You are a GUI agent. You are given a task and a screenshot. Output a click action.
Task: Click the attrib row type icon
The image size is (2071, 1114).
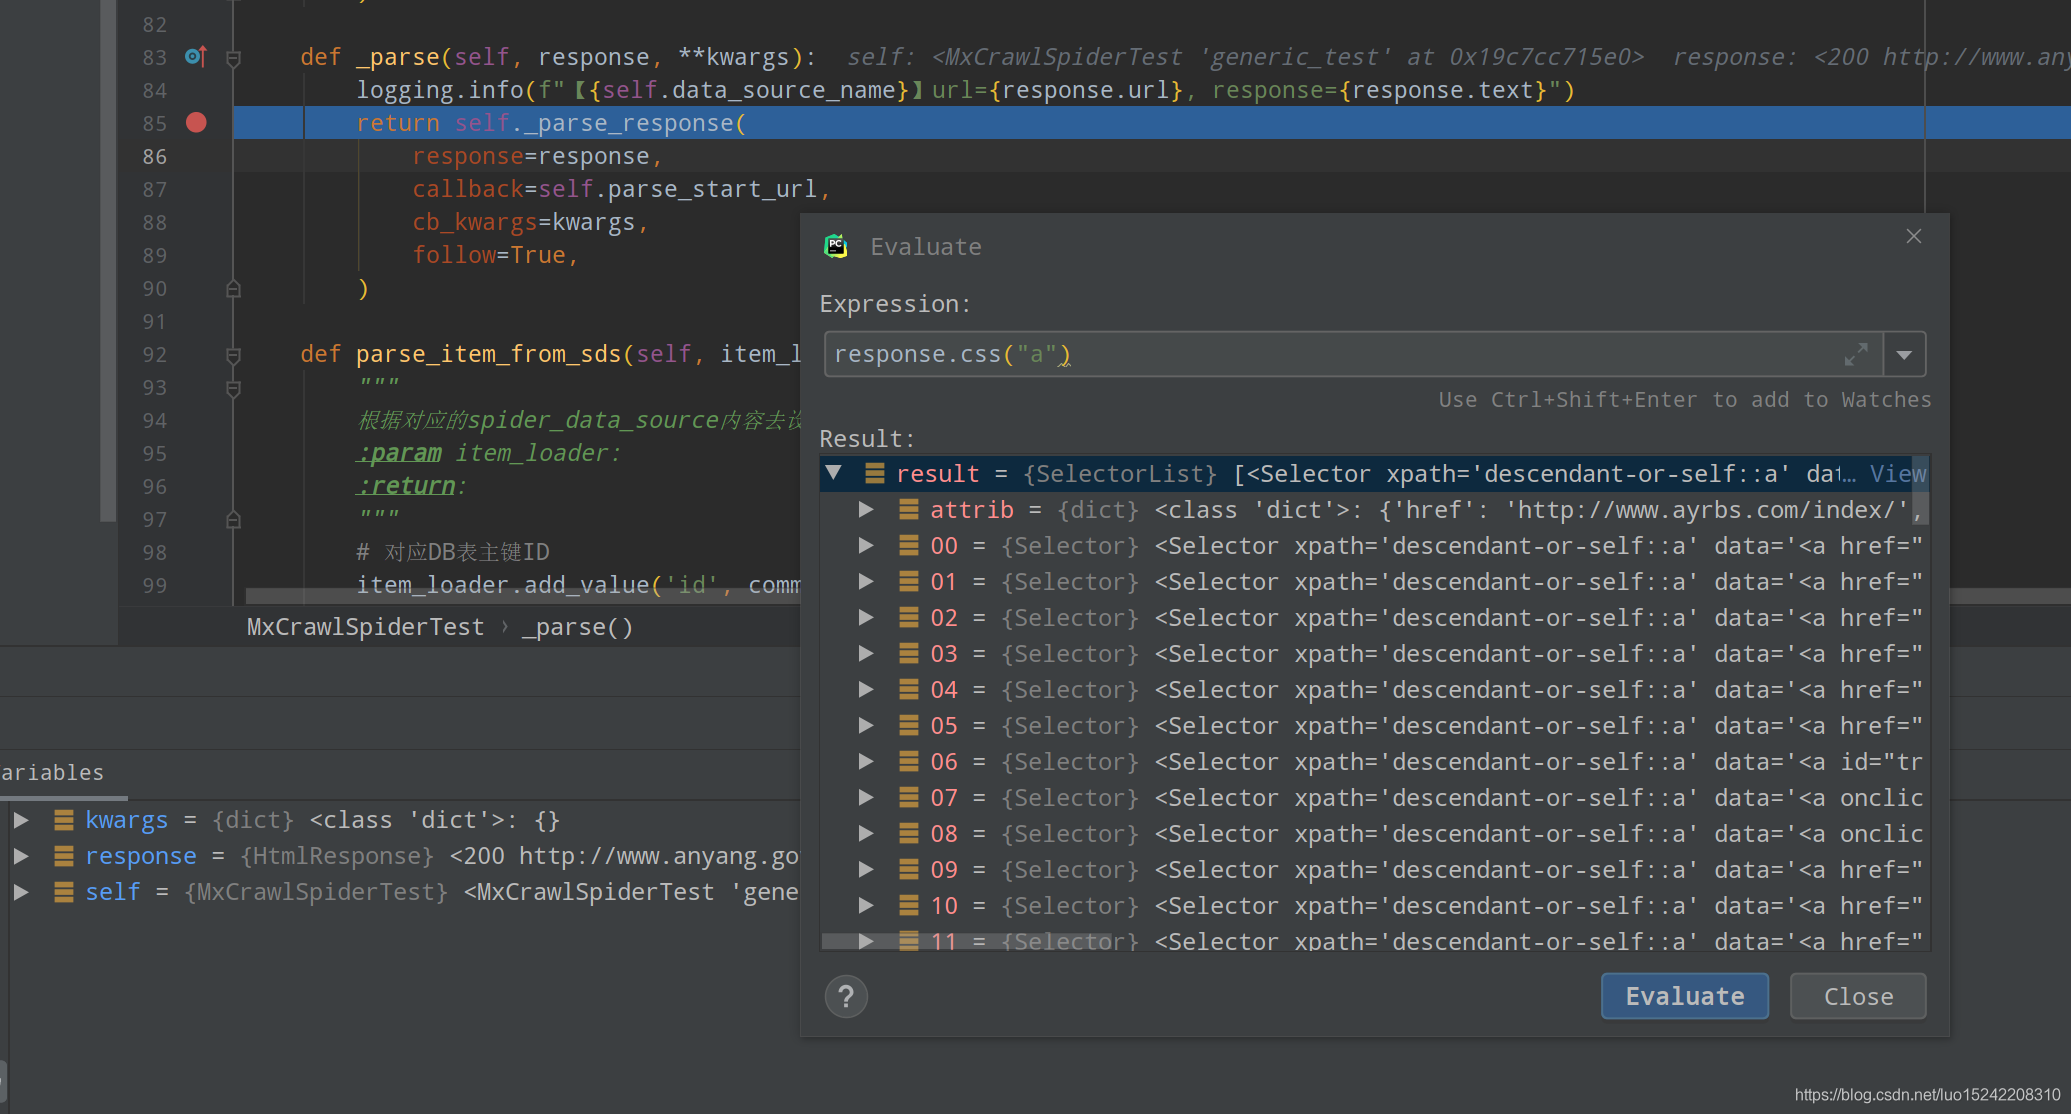click(x=908, y=510)
